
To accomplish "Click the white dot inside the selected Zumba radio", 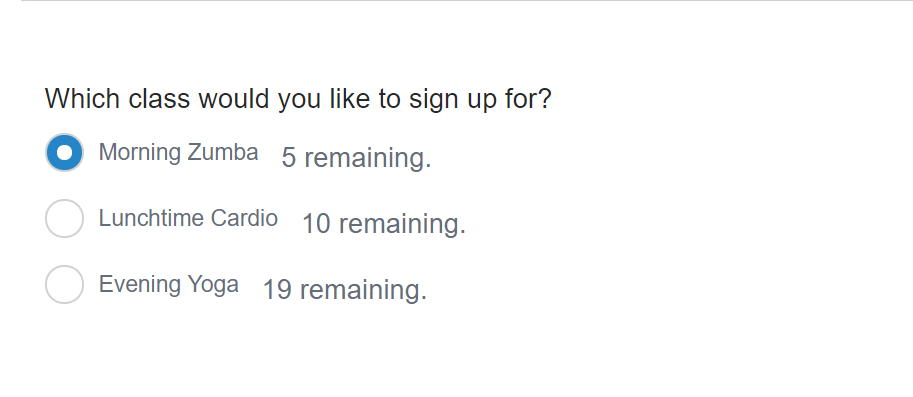I will point(64,153).
